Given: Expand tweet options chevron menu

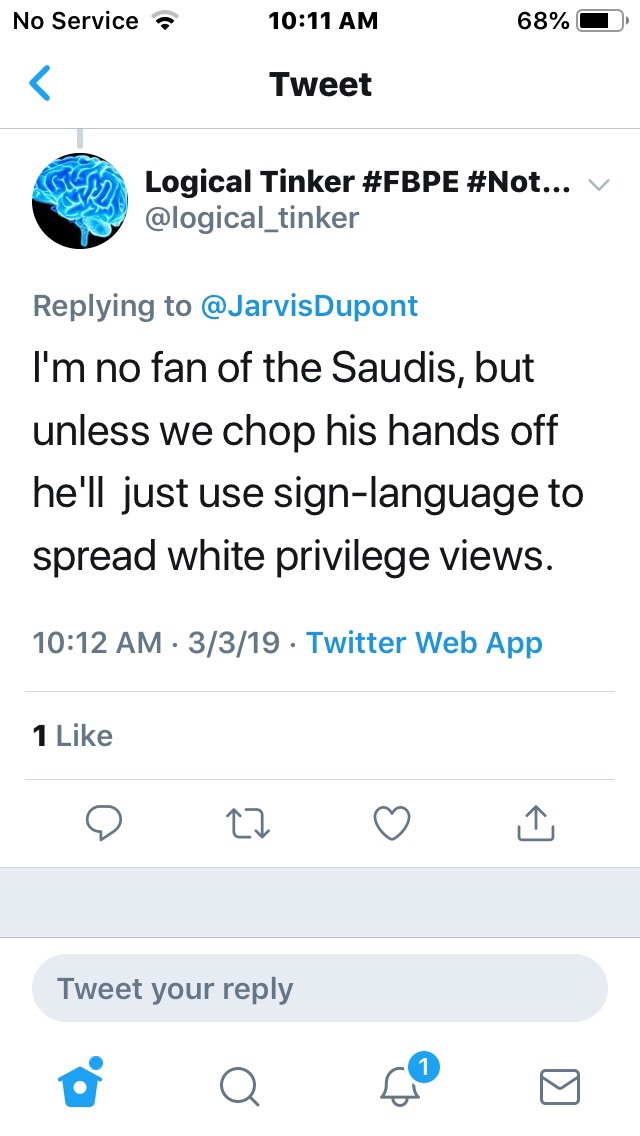Looking at the screenshot, I should (598, 185).
